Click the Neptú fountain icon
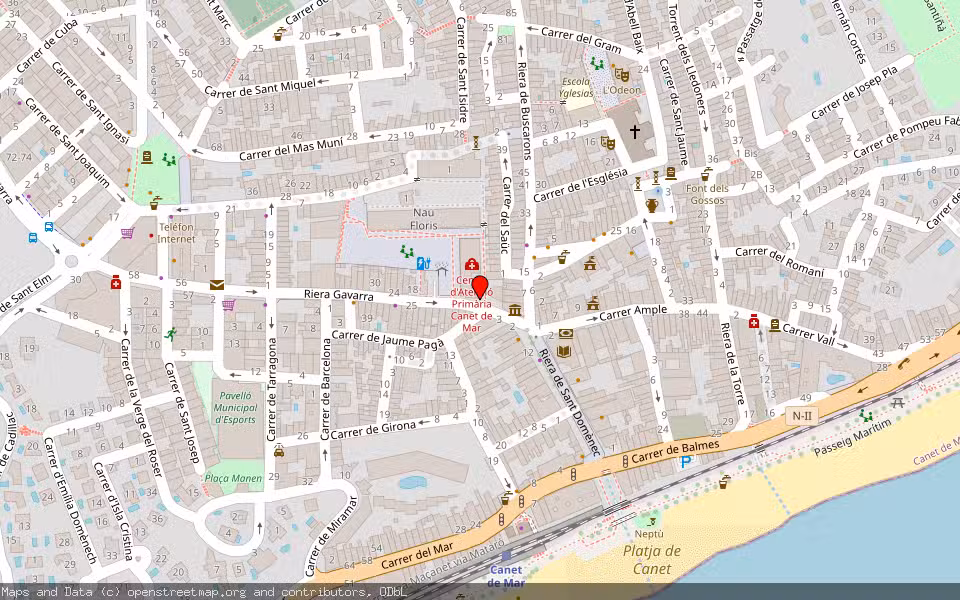 click(651, 521)
